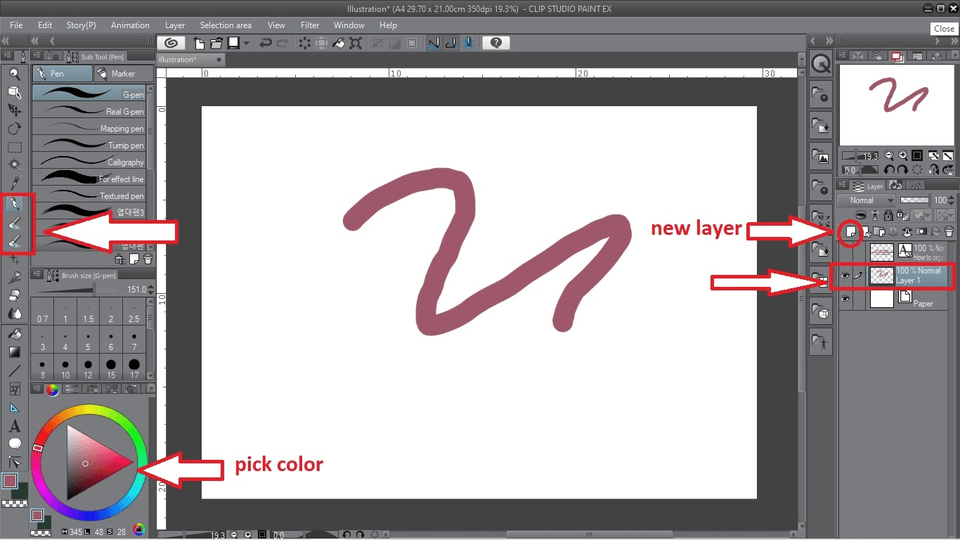Select the Auto select magic wand tool
The image size is (960, 540).
coord(14,165)
